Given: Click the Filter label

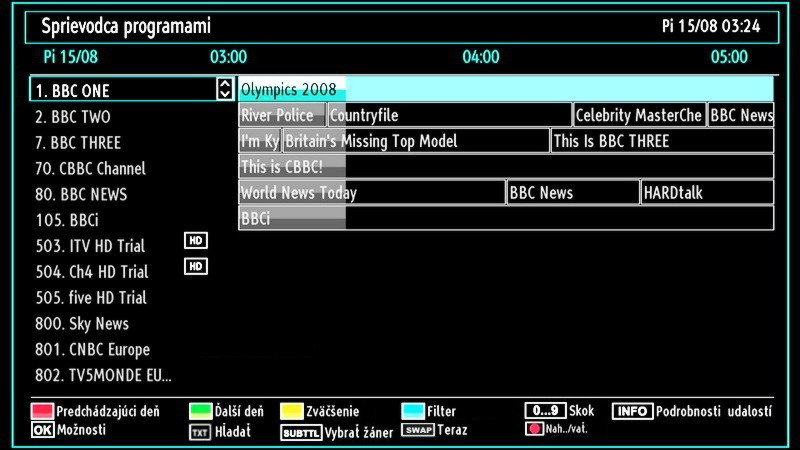Looking at the screenshot, I should pos(441,411).
